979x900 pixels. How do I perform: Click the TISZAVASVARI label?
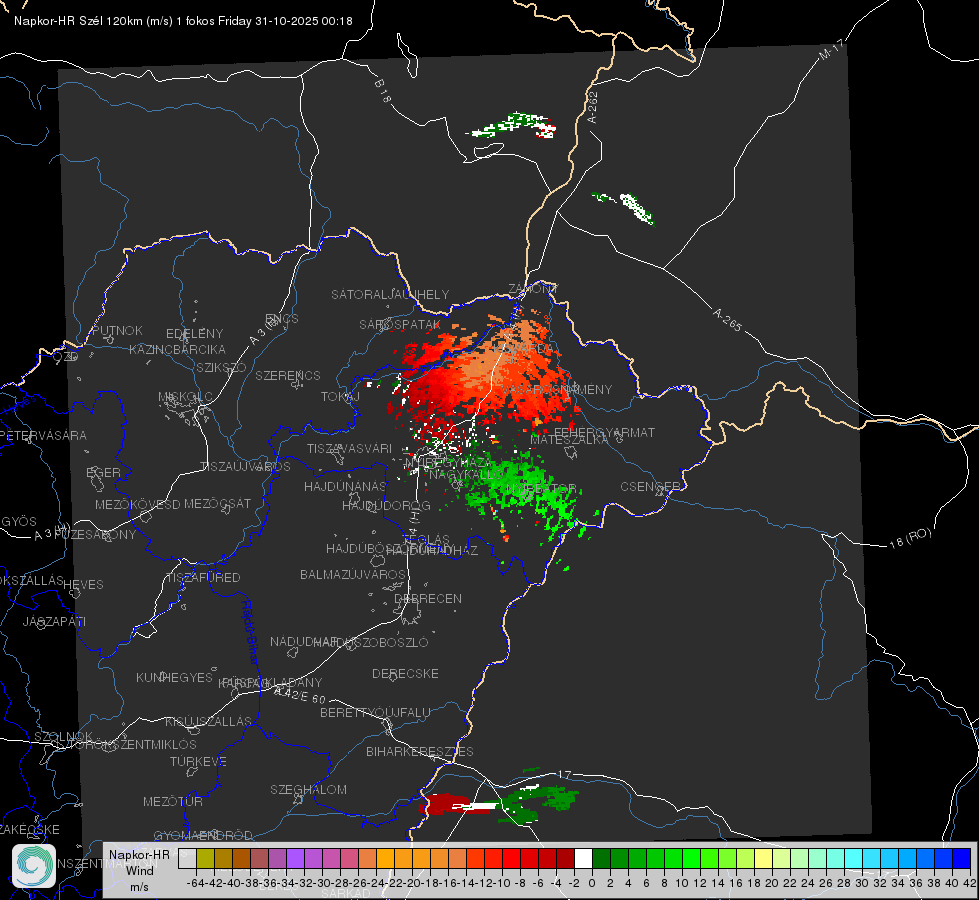tap(349, 448)
